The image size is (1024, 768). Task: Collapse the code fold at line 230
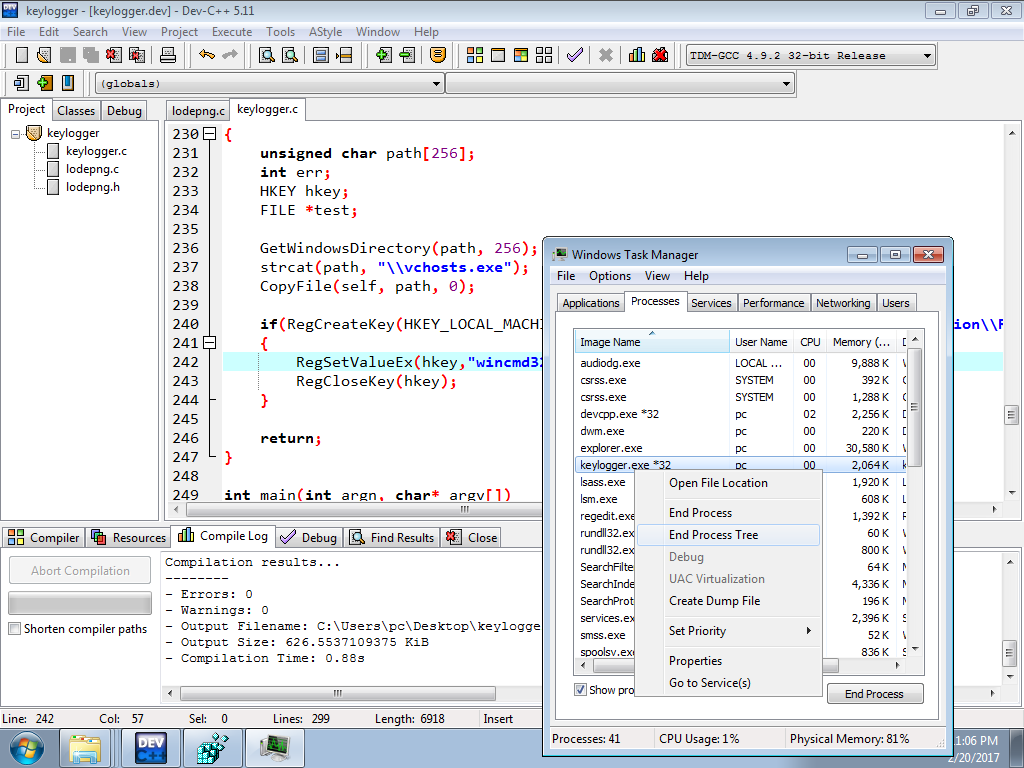click(209, 134)
